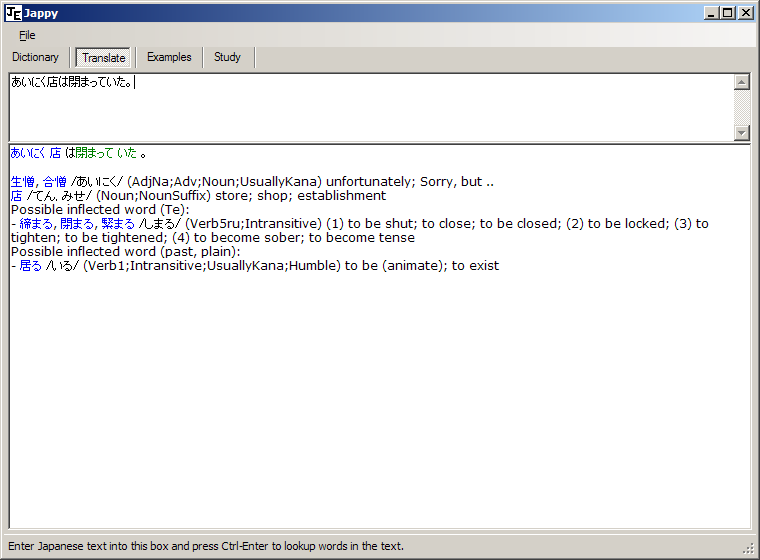This screenshot has width=760, height=560.
Task: Follow the 生憎 dictionary link
Action: [24, 182]
